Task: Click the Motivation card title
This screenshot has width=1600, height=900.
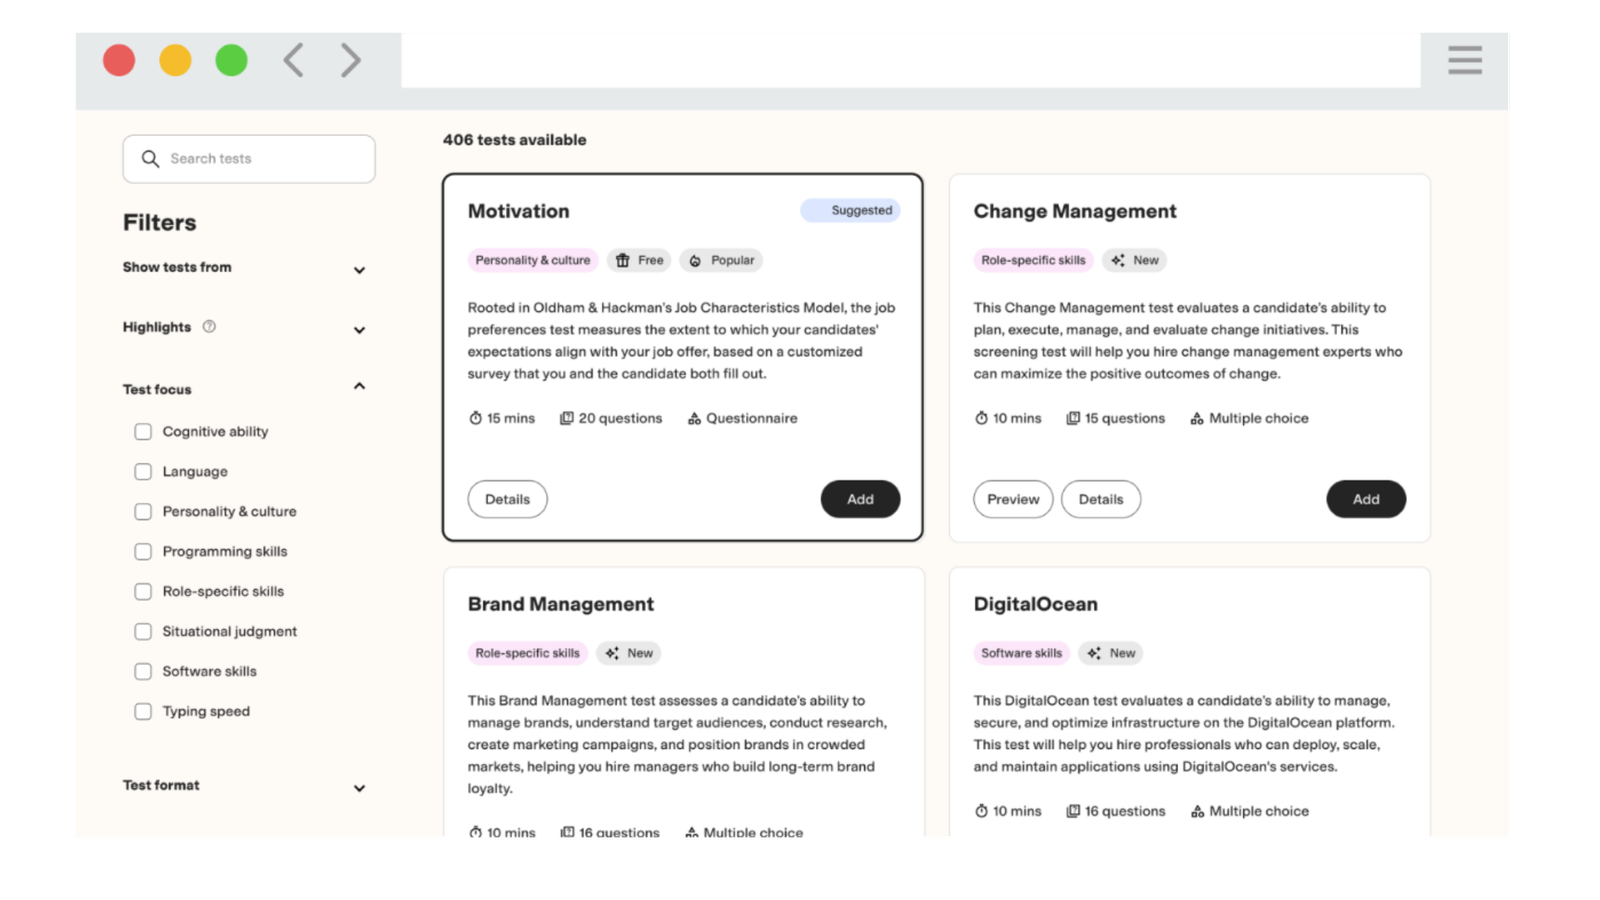Action: tap(518, 211)
